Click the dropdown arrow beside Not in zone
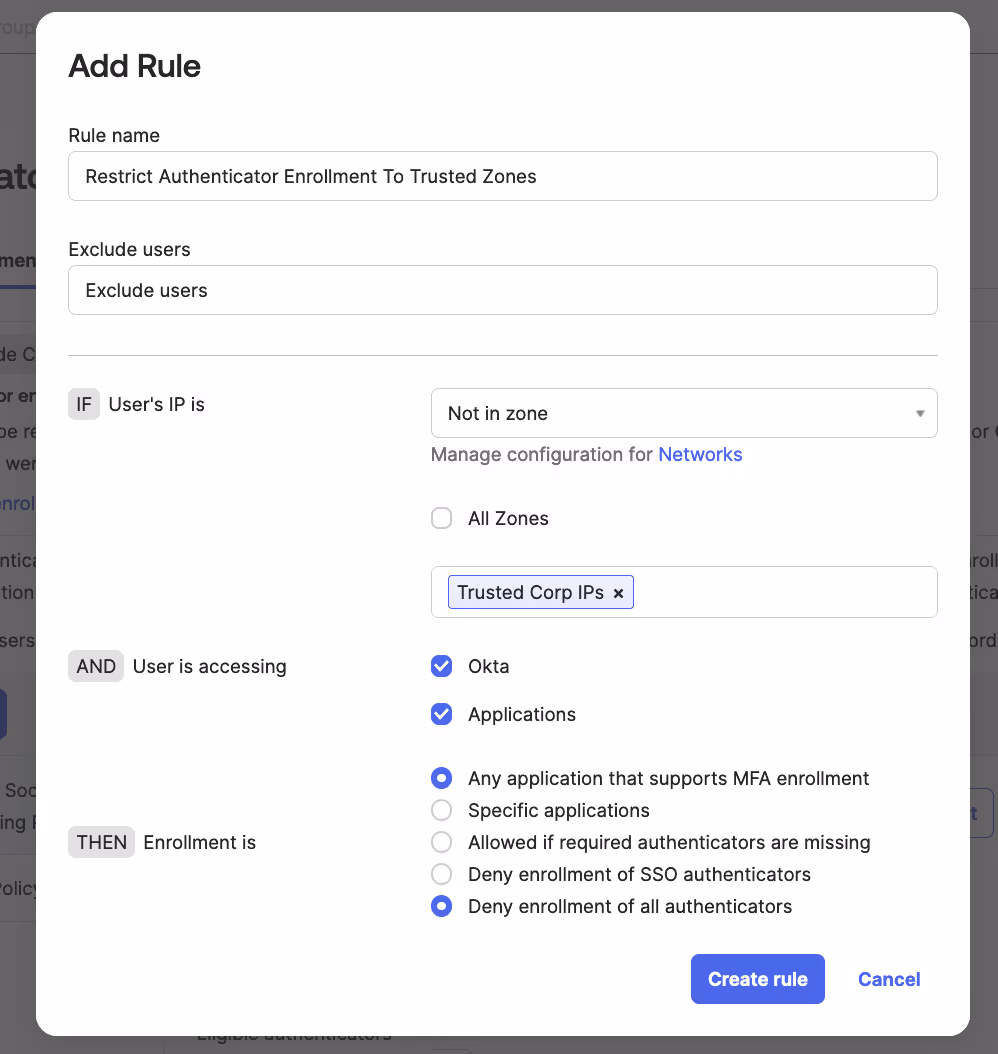 pos(920,413)
